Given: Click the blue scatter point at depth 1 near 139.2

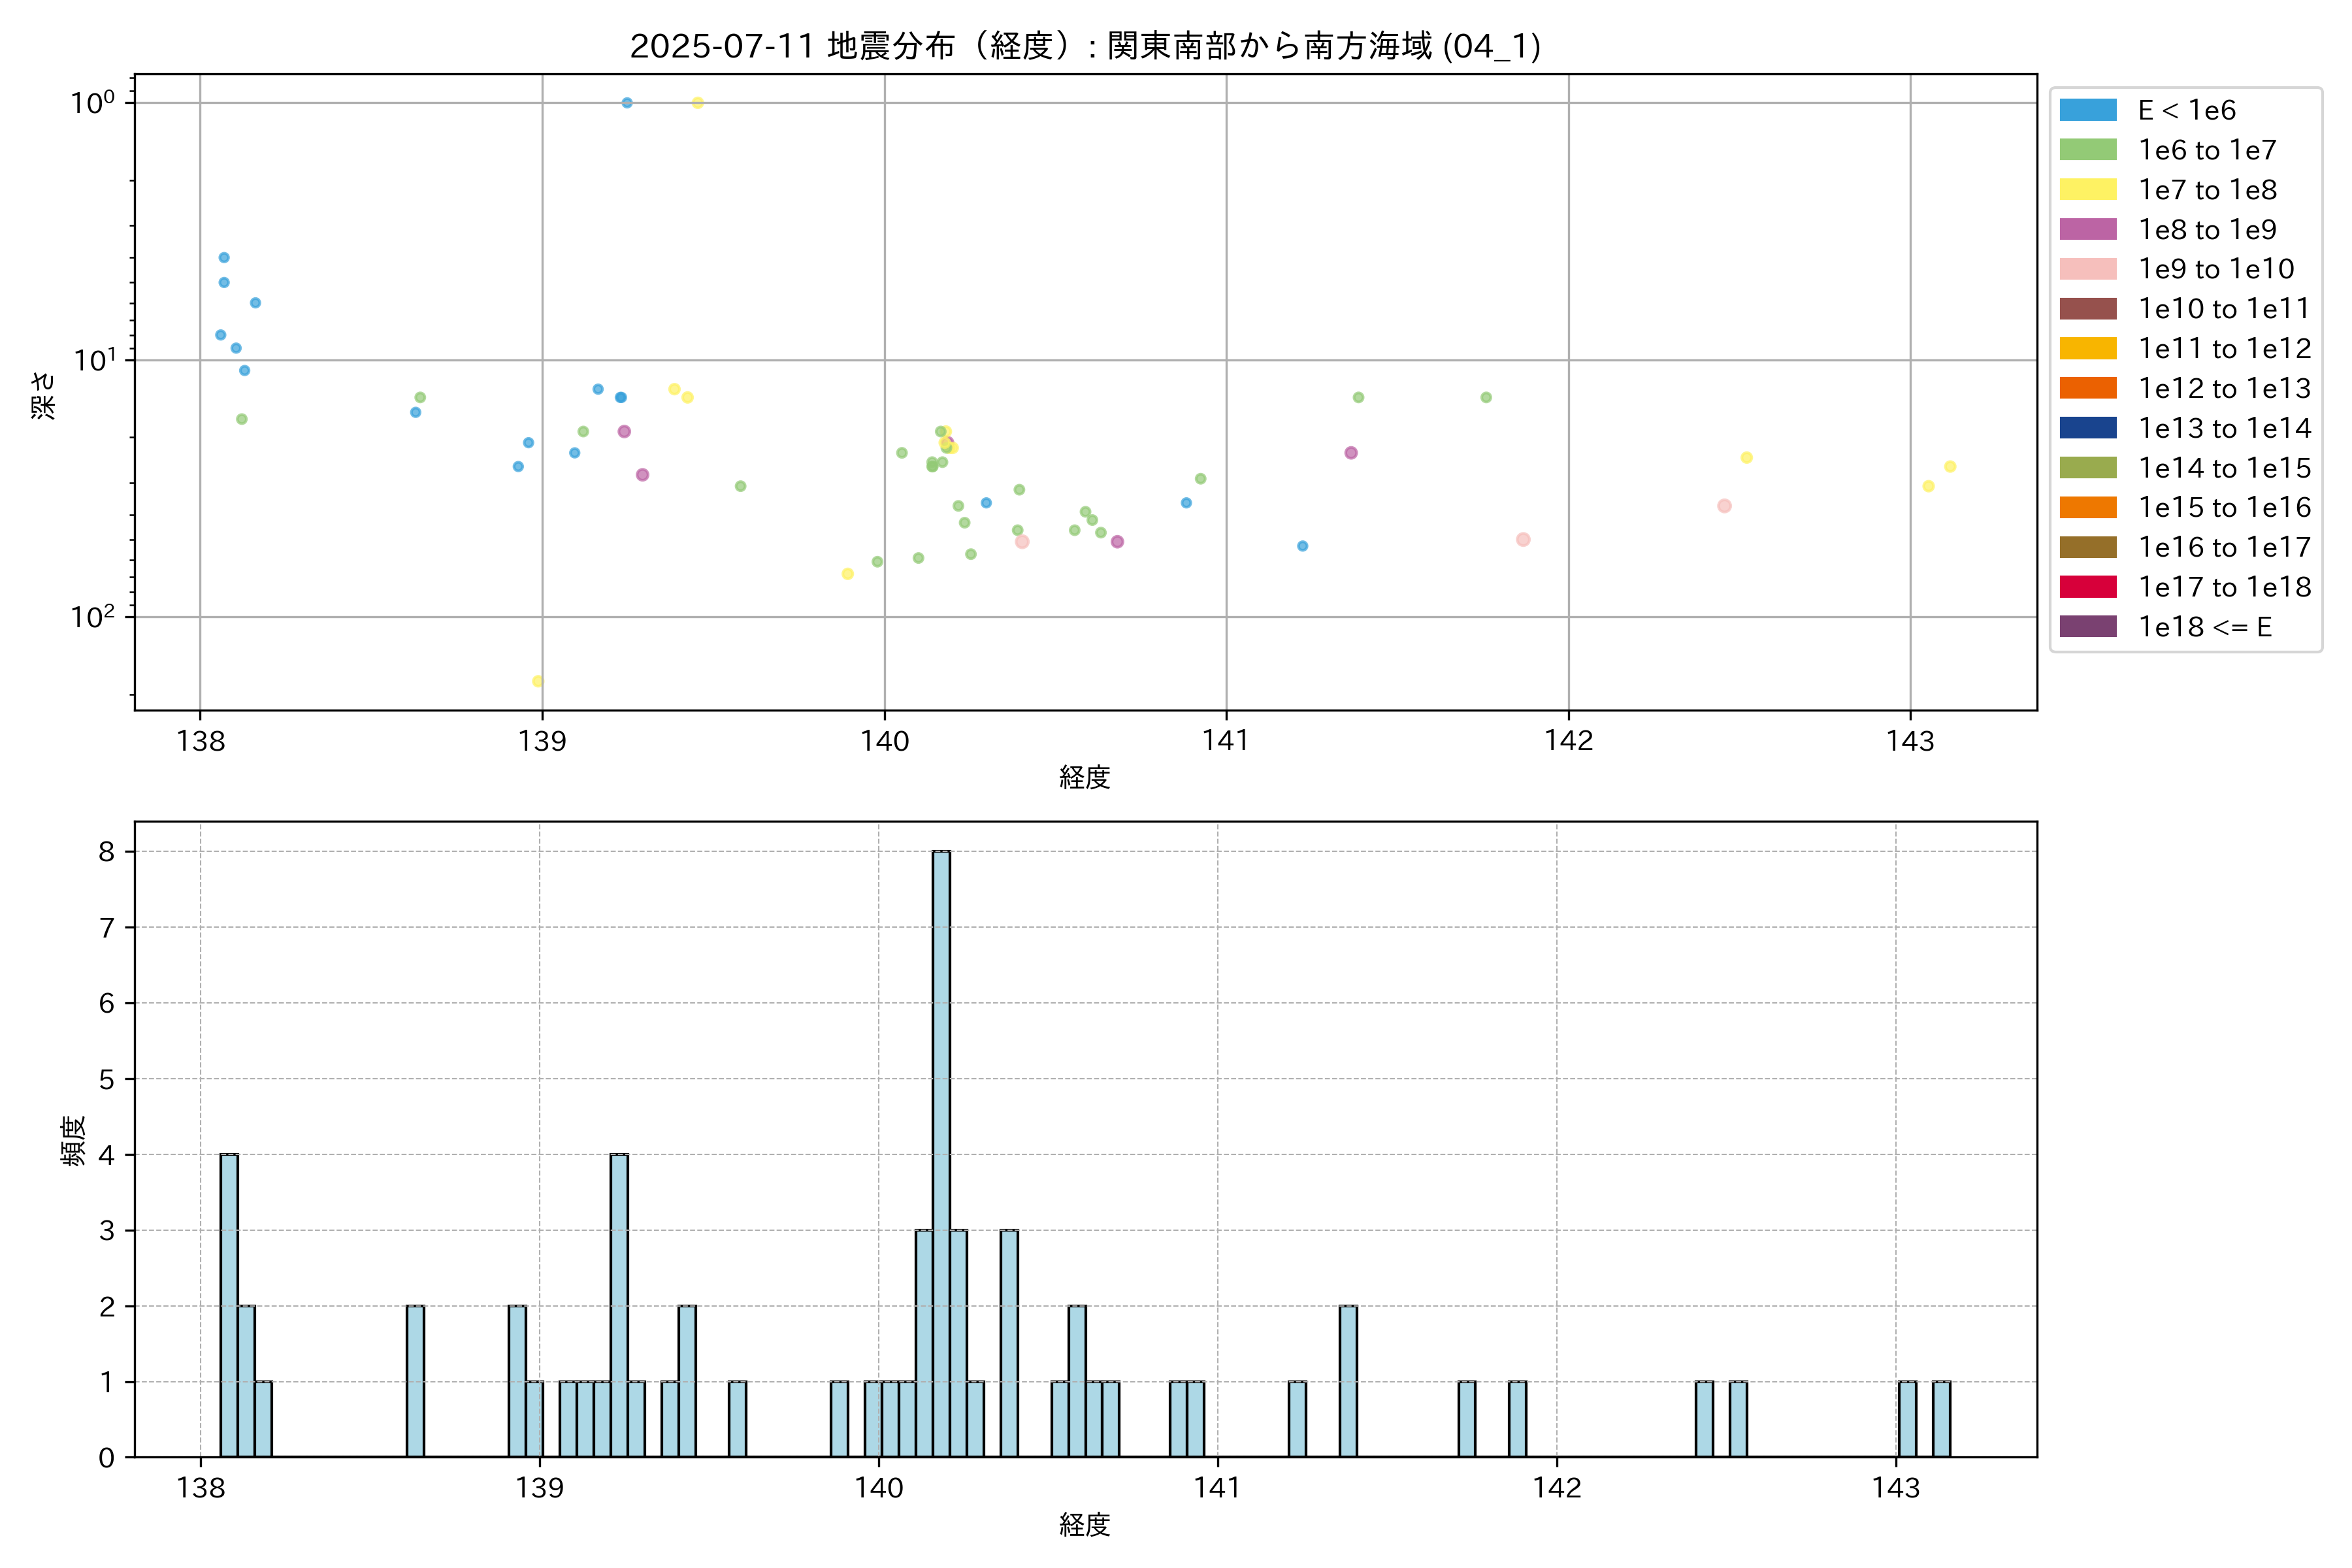Looking at the screenshot, I should tap(627, 103).
